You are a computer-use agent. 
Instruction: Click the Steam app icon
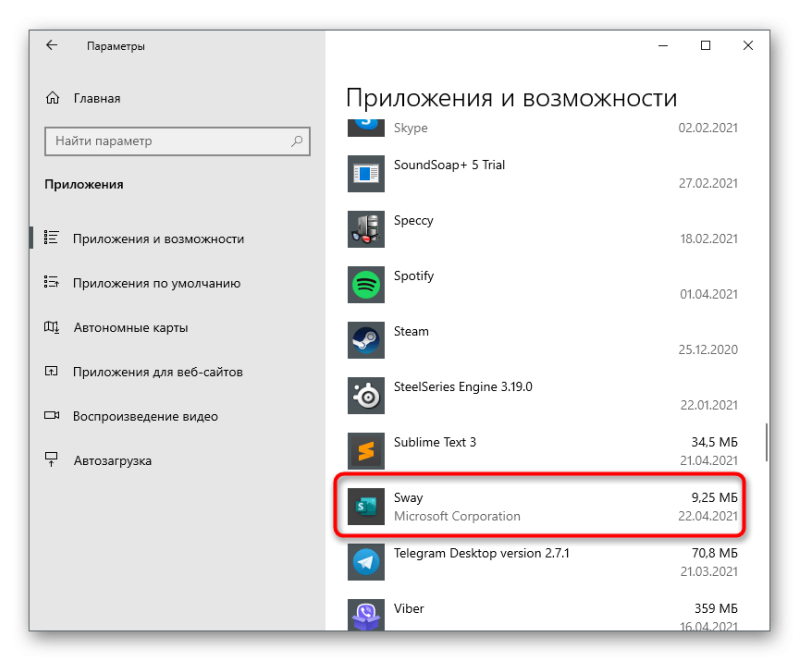point(366,340)
